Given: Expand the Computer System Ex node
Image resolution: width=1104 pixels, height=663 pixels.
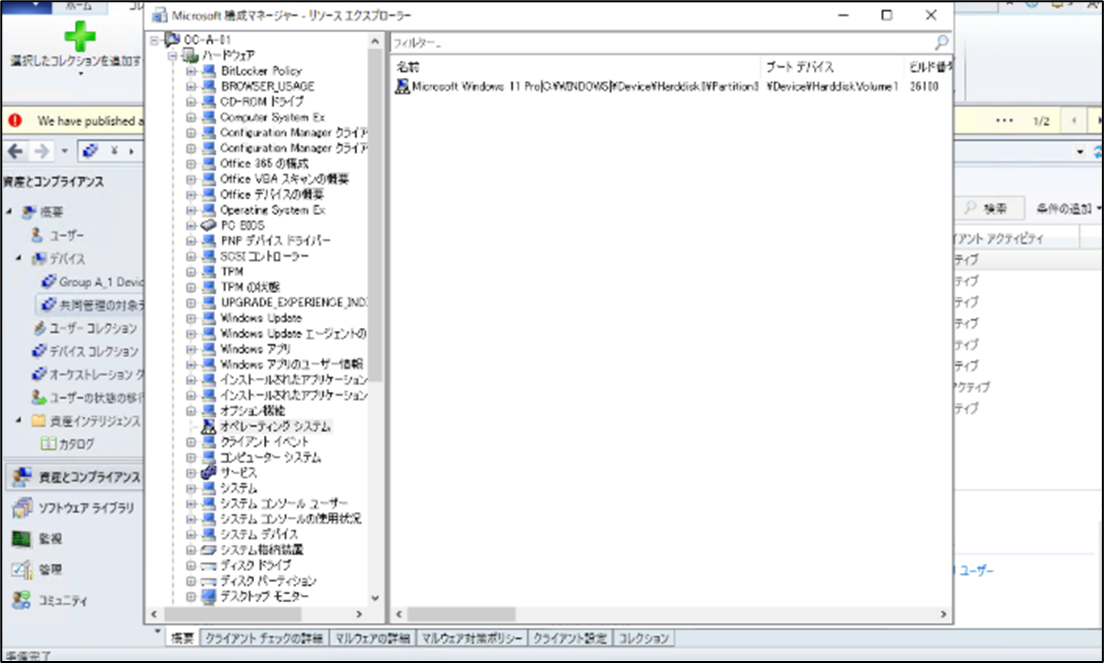Looking at the screenshot, I should pyautogui.click(x=191, y=117).
